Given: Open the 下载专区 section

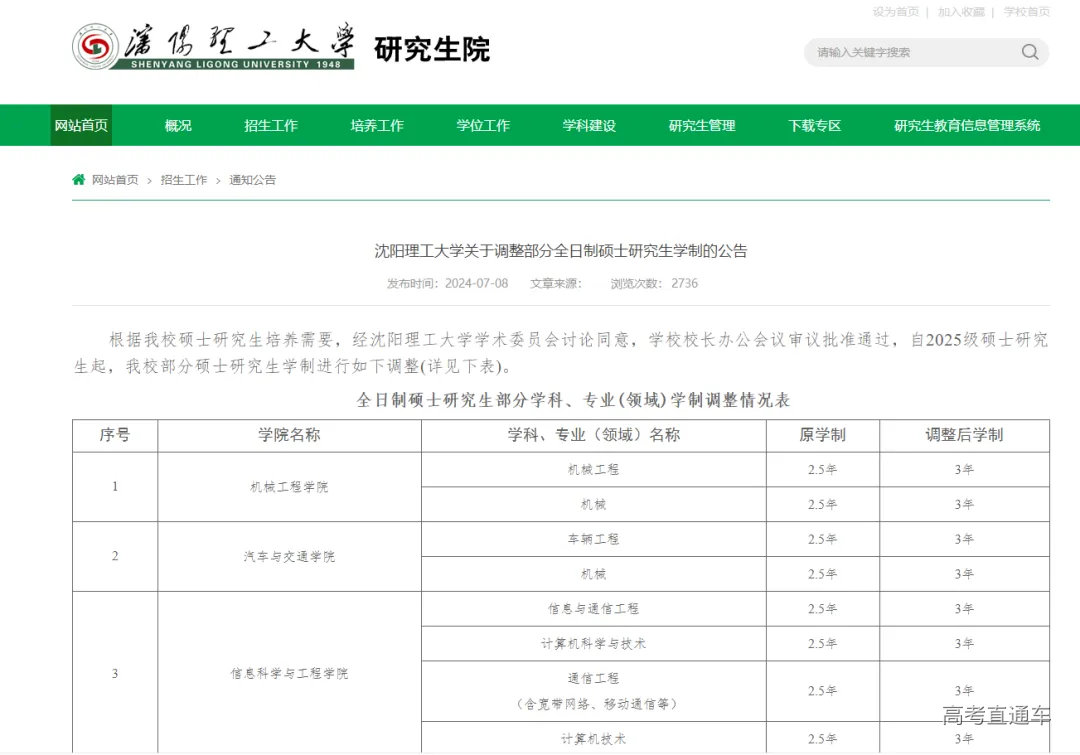Looking at the screenshot, I should pos(813,125).
